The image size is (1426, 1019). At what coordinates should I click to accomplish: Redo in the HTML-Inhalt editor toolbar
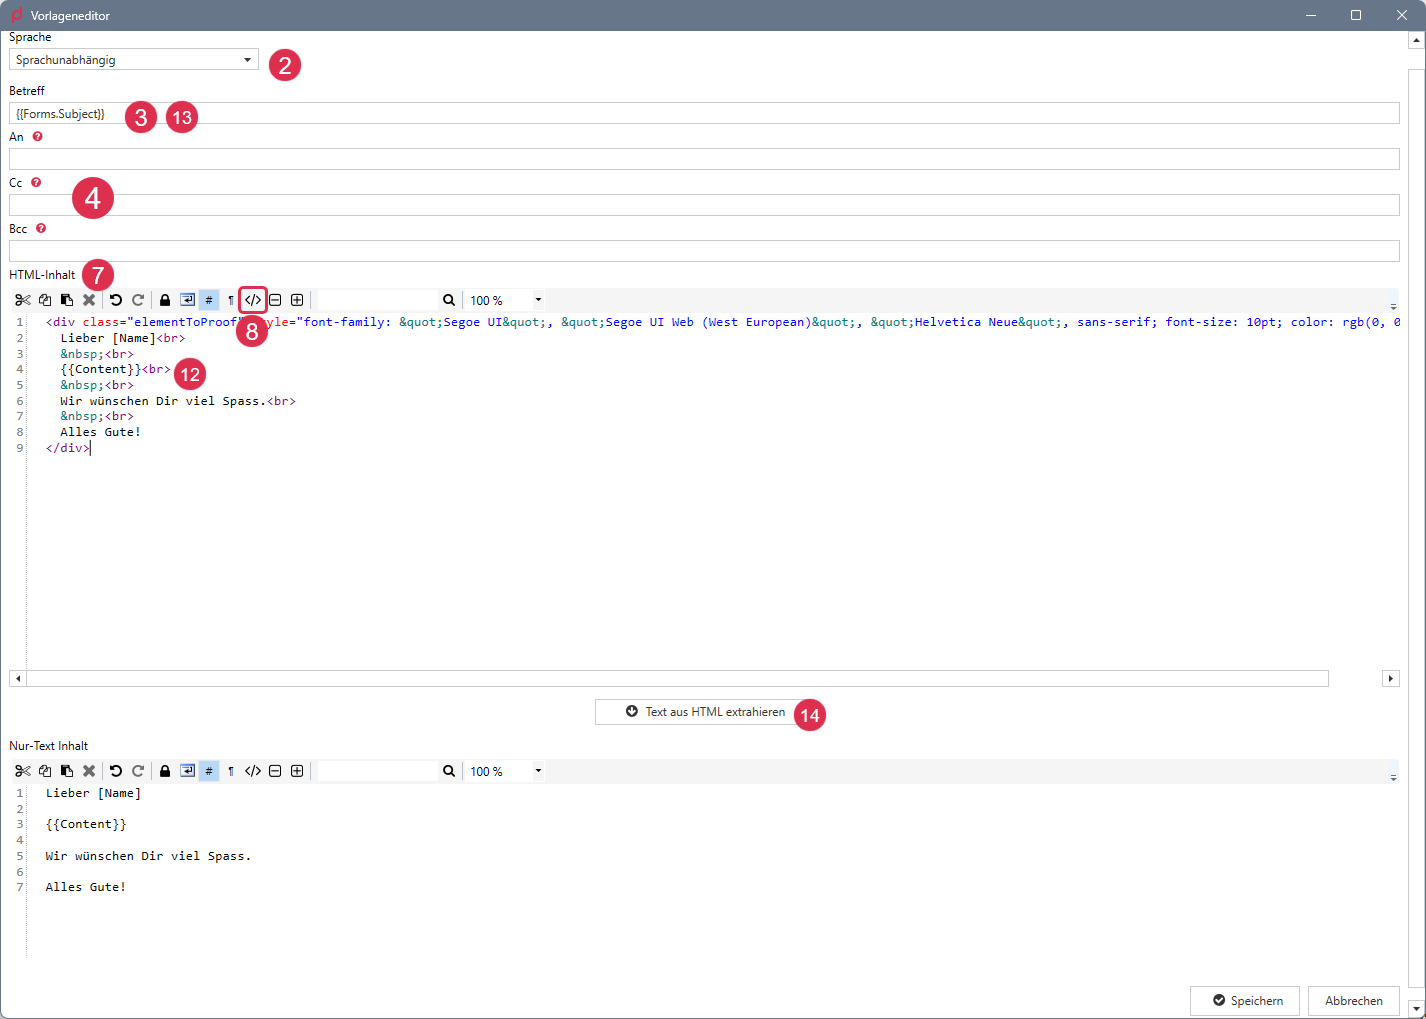pyautogui.click(x=138, y=300)
